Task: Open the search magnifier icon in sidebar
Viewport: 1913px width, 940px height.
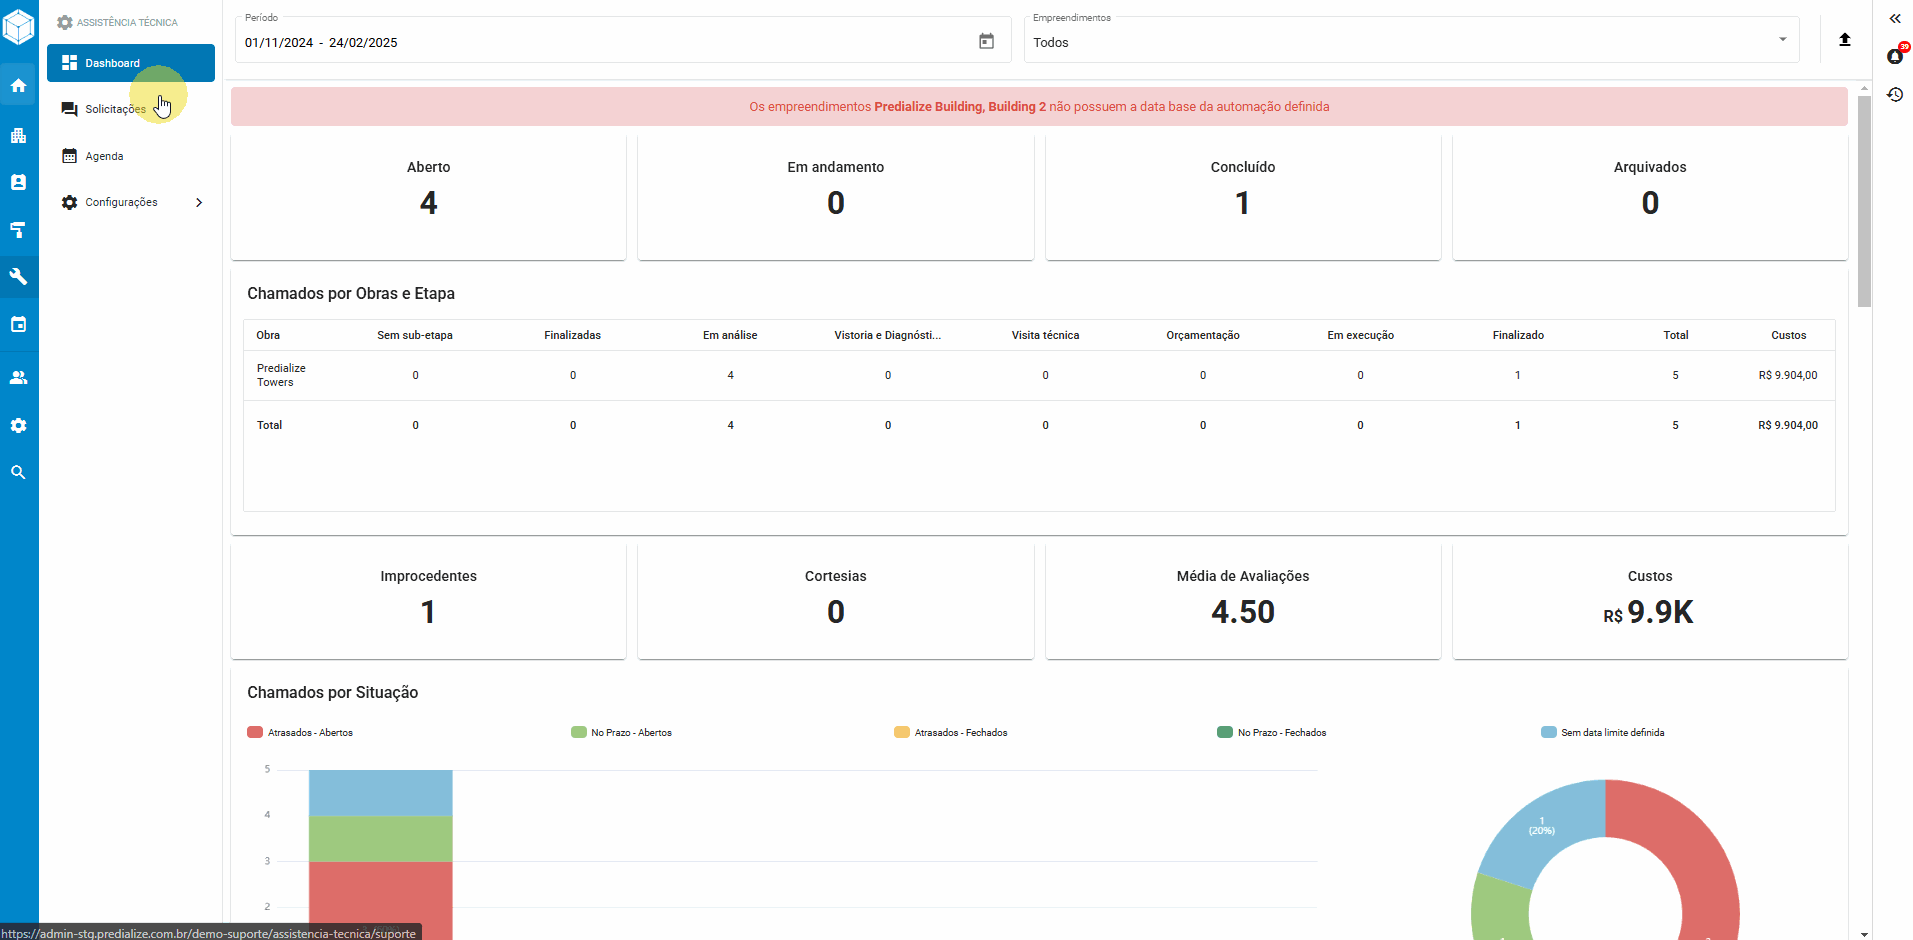Action: pyautogui.click(x=18, y=472)
